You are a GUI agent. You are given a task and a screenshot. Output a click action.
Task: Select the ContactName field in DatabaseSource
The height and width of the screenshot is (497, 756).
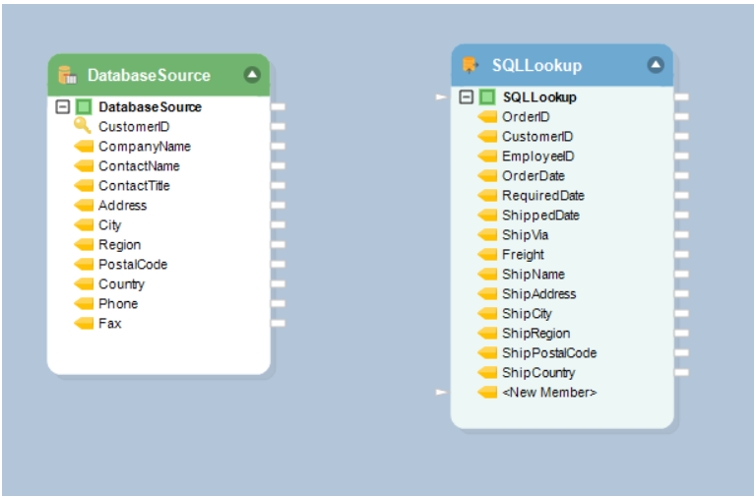pos(139,166)
